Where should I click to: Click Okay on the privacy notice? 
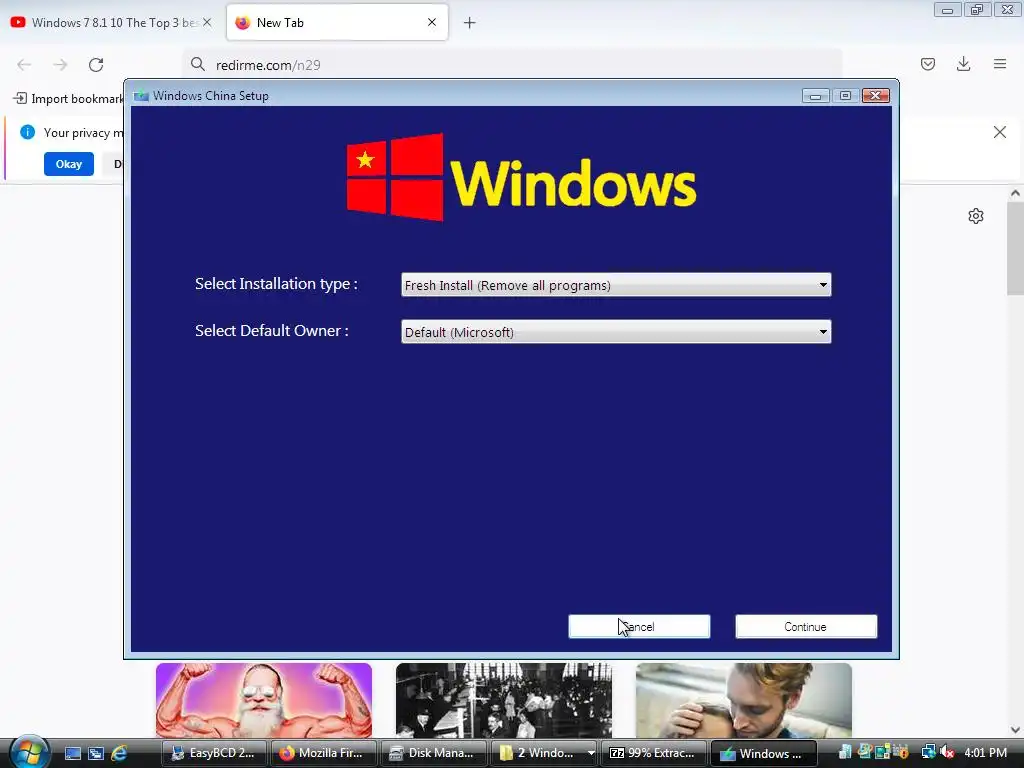(69, 164)
